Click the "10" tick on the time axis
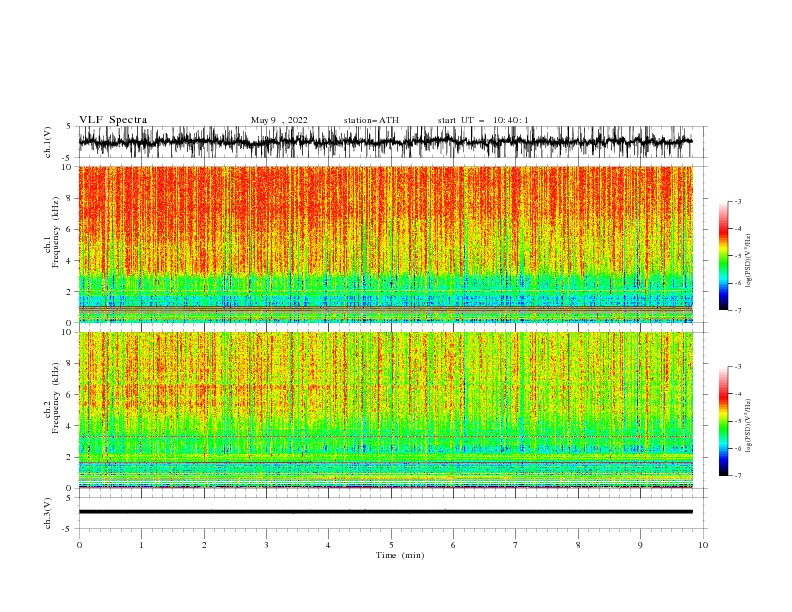The width and height of the screenshot is (792, 612). (x=703, y=545)
